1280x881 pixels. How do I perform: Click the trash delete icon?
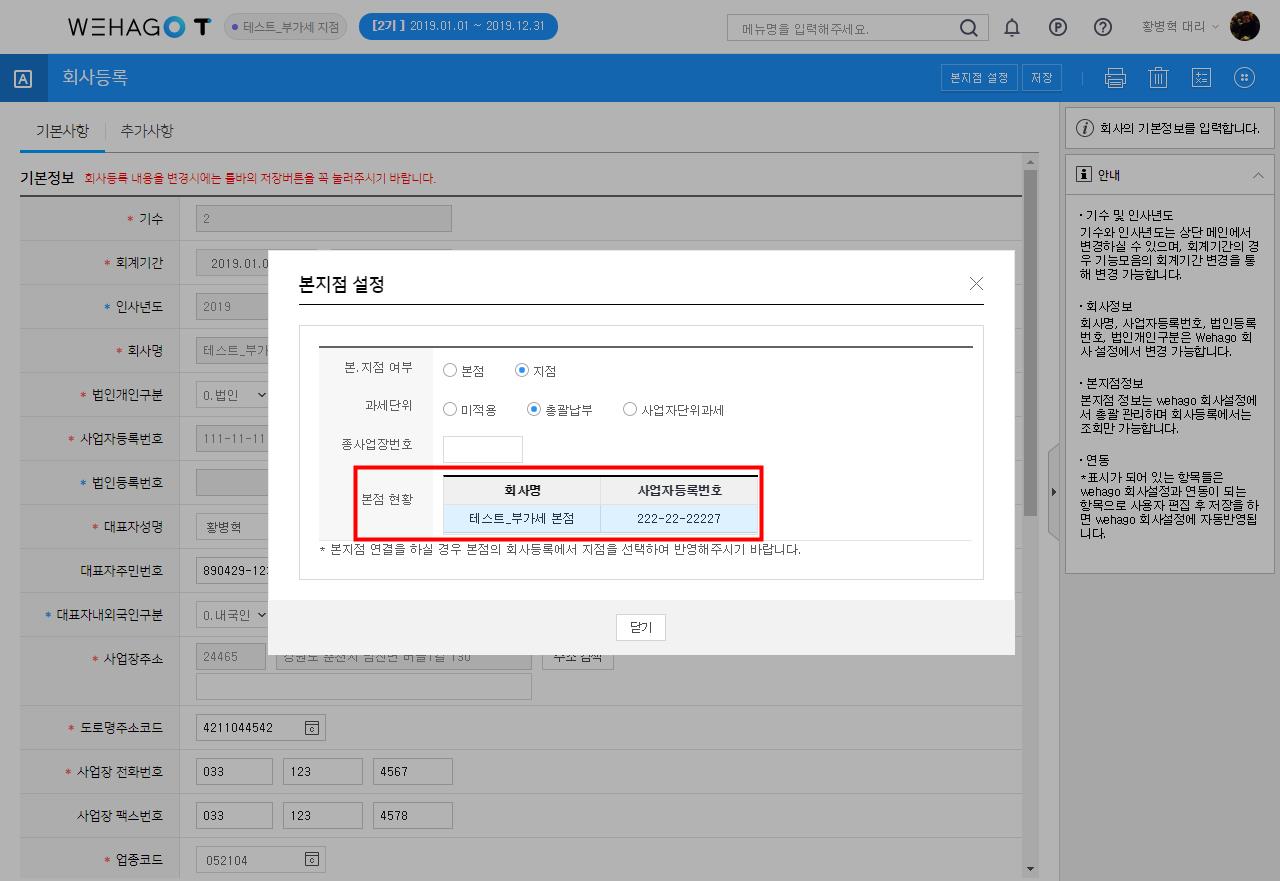[x=1158, y=78]
